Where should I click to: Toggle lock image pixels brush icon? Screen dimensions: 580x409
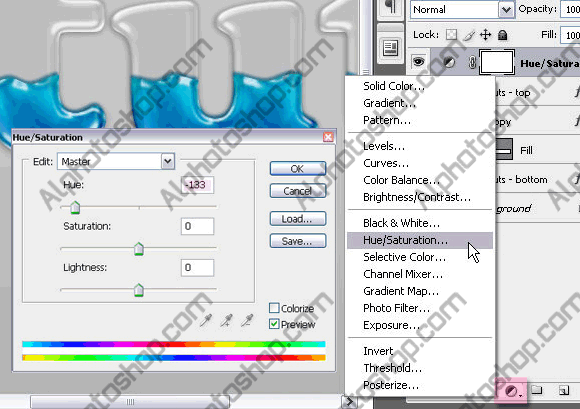pyautogui.click(x=469, y=35)
